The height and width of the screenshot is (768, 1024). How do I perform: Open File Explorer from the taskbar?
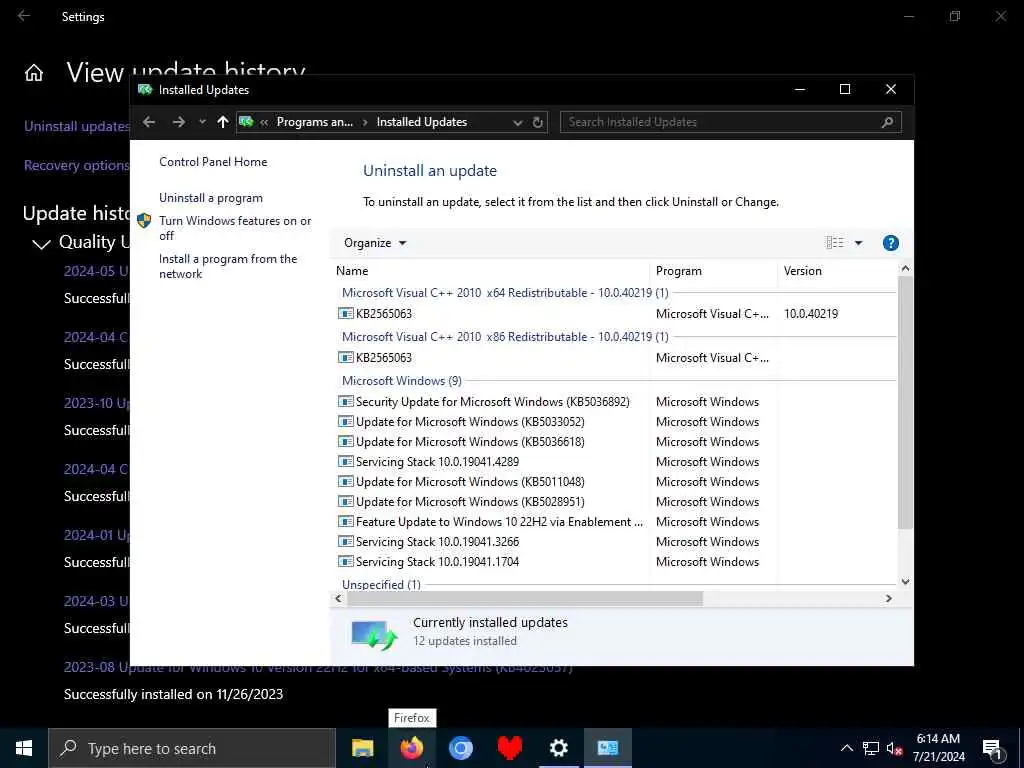(362, 748)
